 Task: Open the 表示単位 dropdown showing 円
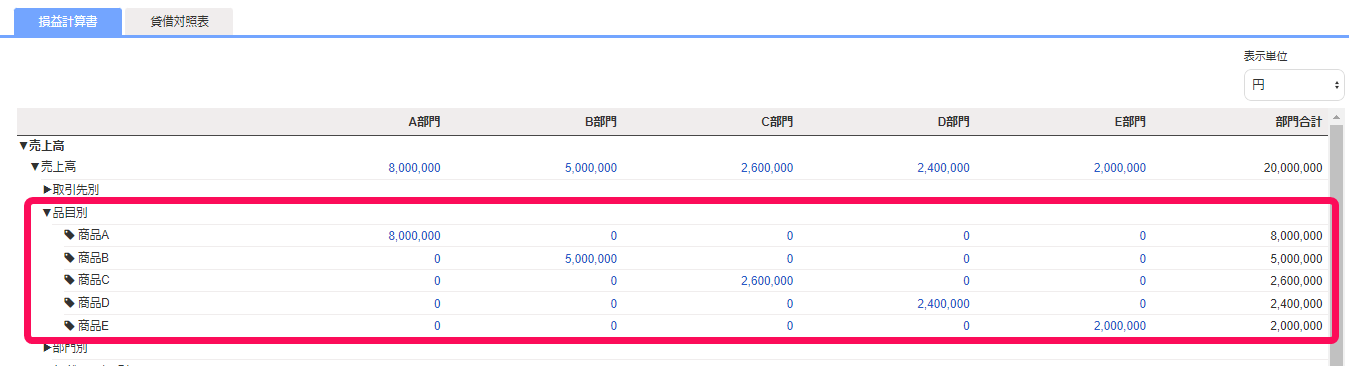(x=1293, y=85)
